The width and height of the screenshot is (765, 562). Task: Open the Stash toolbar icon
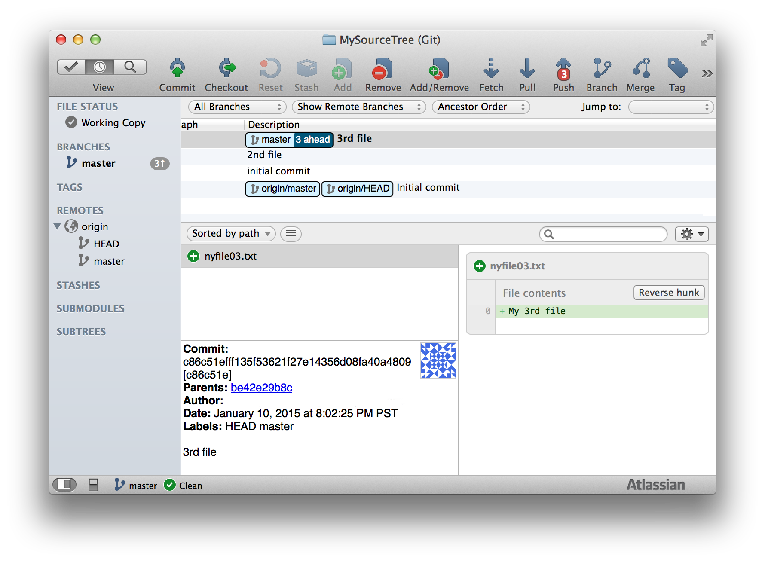pyautogui.click(x=306, y=75)
